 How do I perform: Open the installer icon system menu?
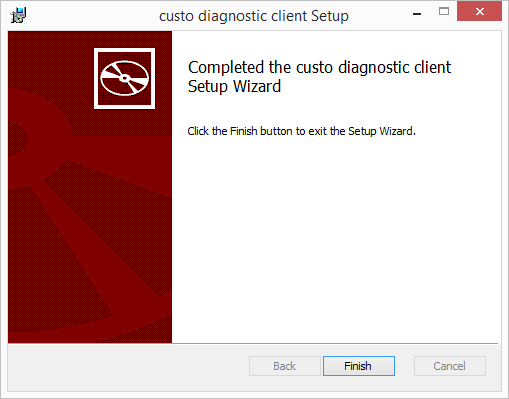point(18,15)
